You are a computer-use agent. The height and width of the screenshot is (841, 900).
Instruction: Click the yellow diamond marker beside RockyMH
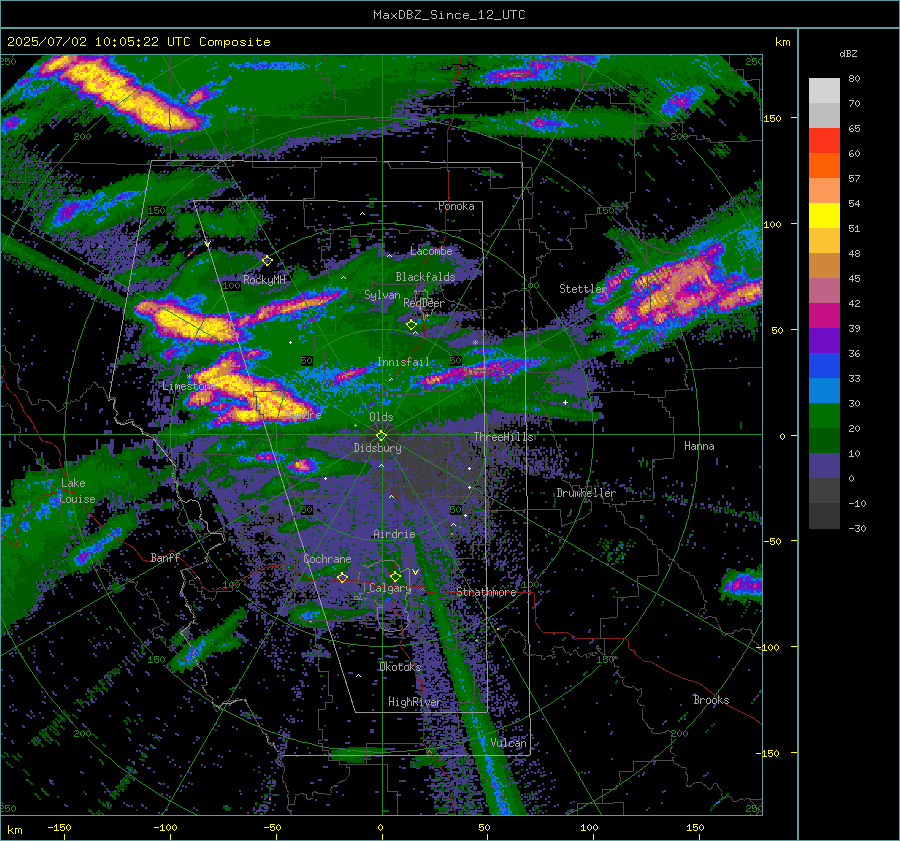[267, 261]
